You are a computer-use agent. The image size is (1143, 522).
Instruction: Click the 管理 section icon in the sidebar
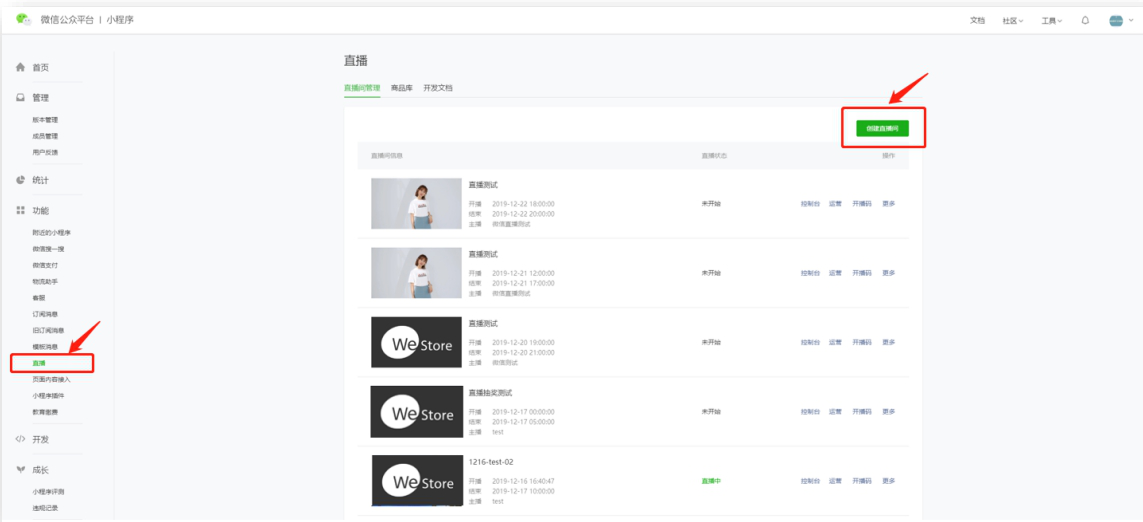coord(20,98)
